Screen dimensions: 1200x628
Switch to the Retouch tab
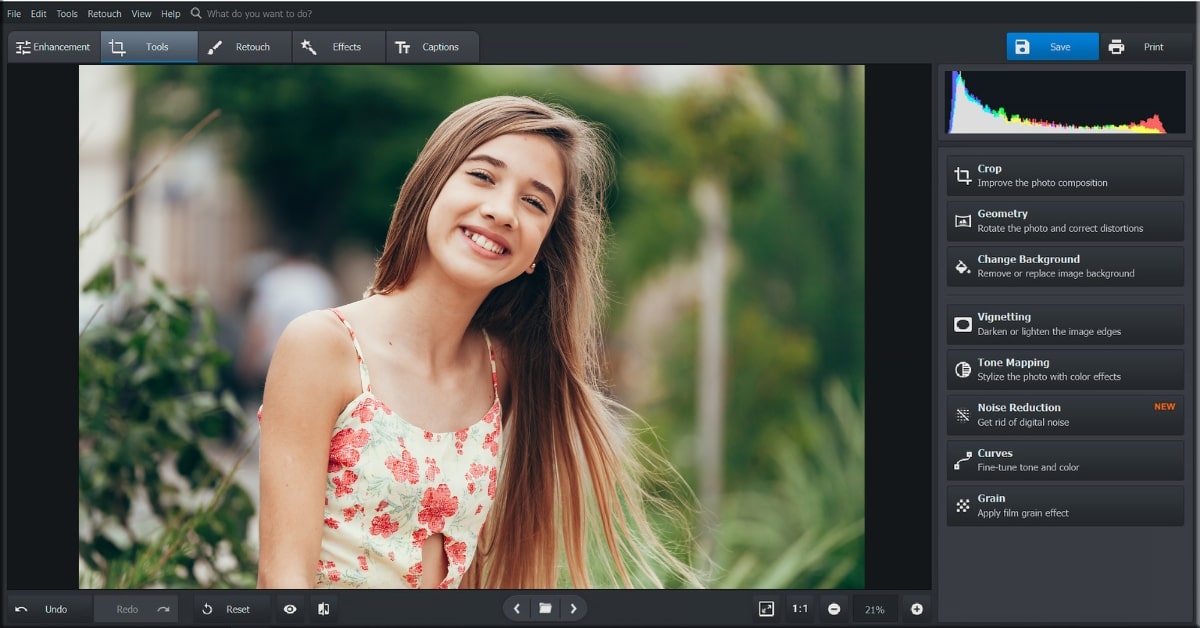coord(244,47)
